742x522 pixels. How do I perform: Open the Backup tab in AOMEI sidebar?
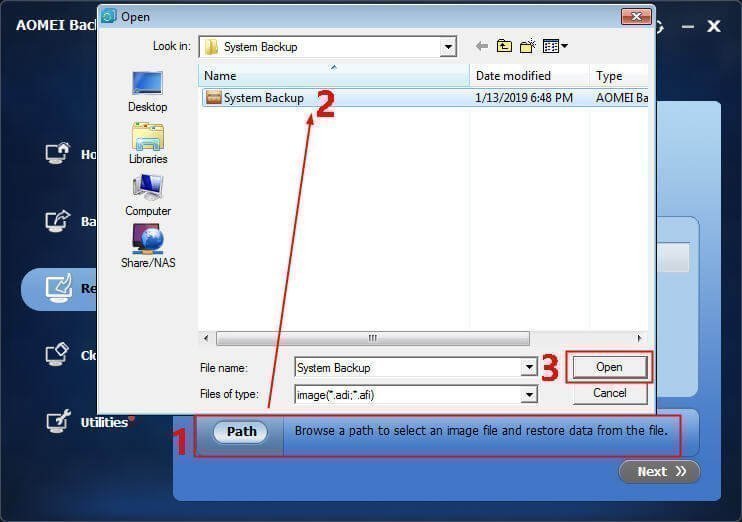pos(71,221)
